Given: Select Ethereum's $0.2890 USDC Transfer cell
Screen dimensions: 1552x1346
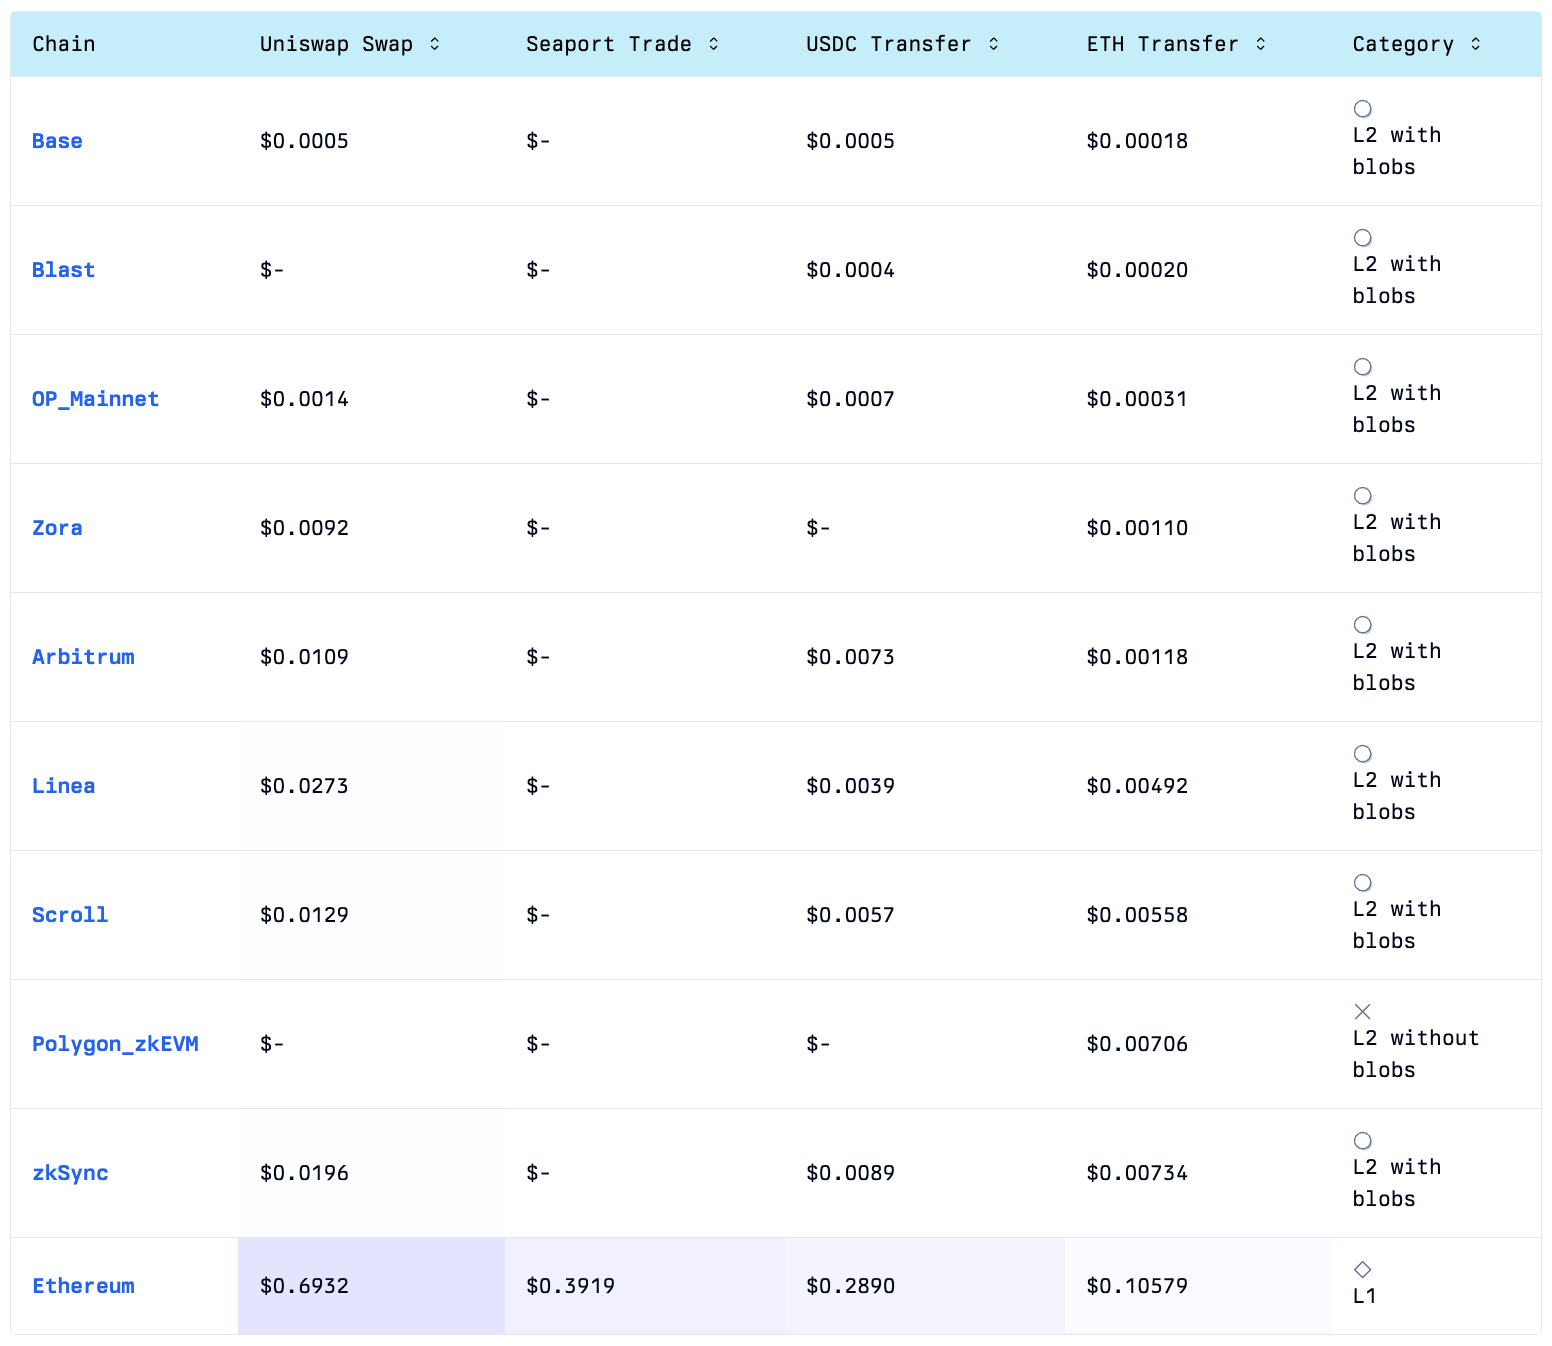Looking at the screenshot, I should point(925,1286).
